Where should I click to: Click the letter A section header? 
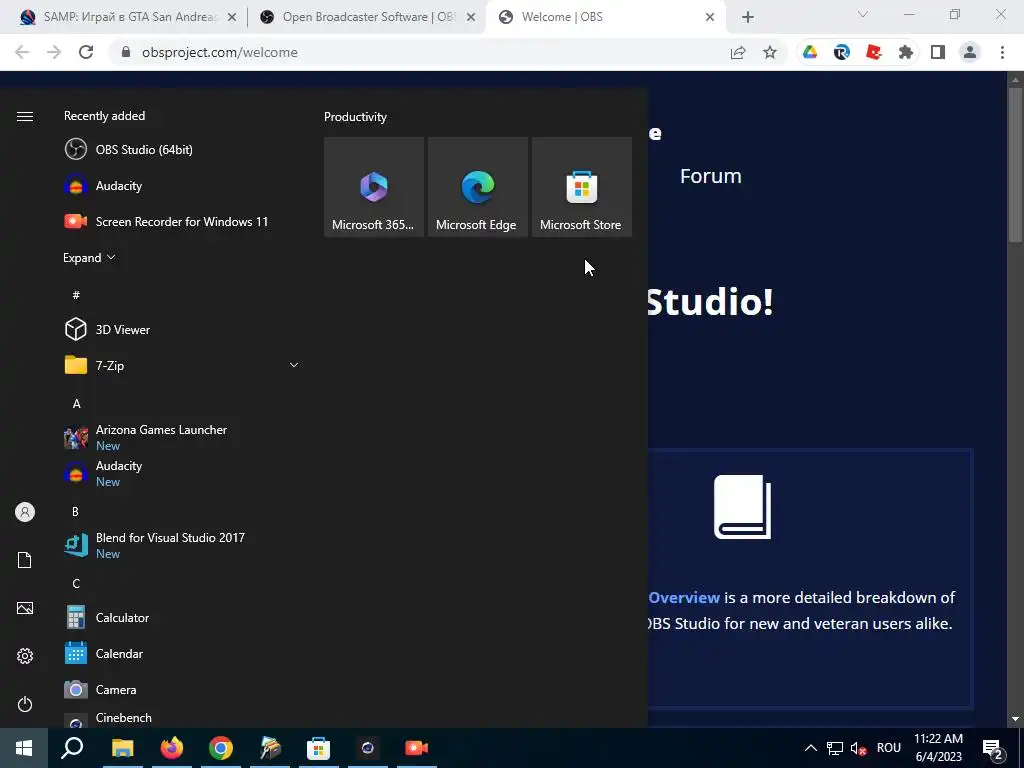pos(76,404)
